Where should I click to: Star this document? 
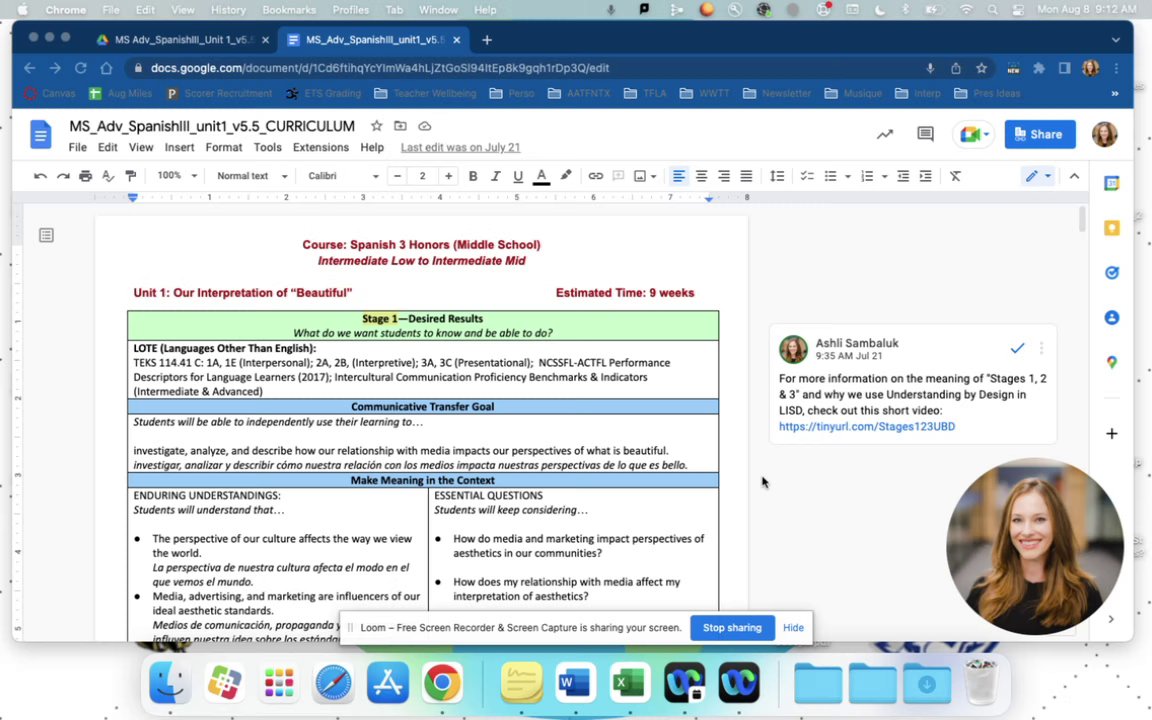(377, 126)
